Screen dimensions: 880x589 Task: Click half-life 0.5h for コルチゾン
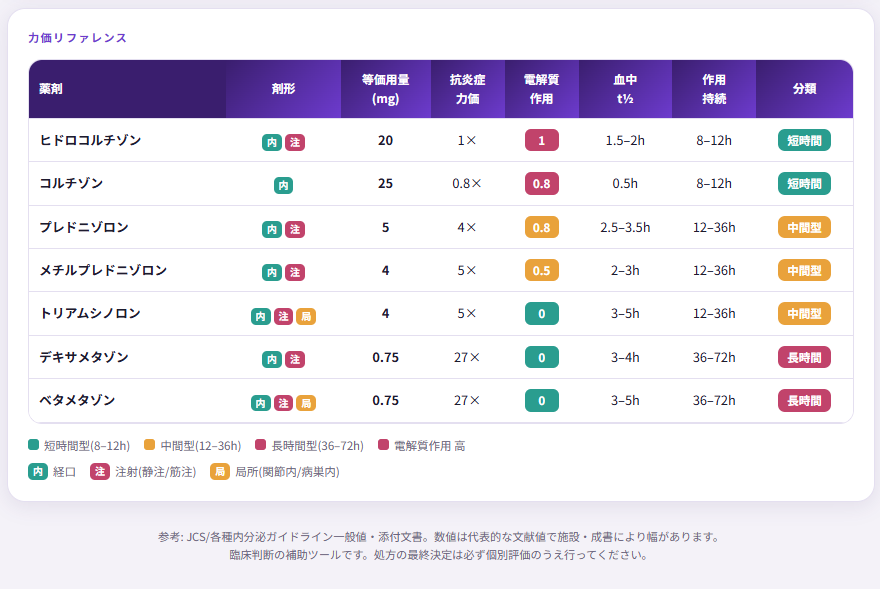click(x=625, y=184)
